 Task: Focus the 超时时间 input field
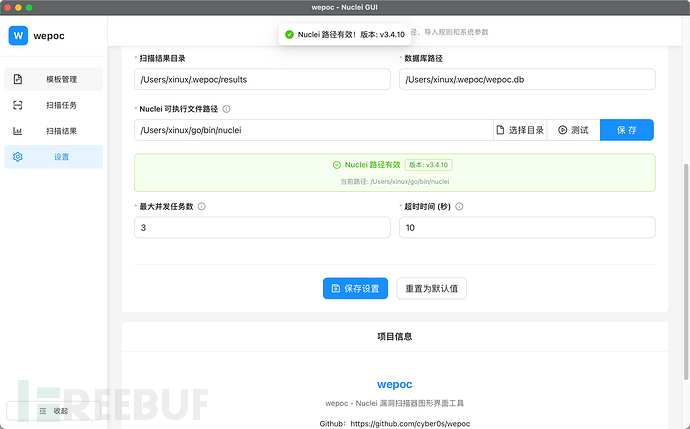point(527,227)
